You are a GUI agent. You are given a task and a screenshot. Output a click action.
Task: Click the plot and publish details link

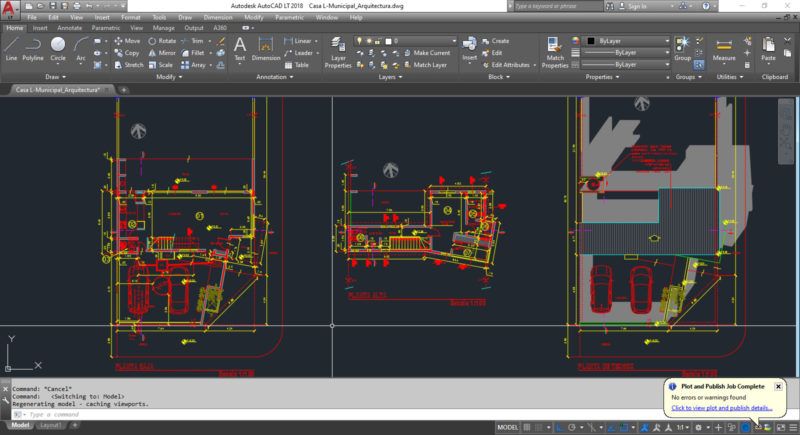[x=721, y=408]
